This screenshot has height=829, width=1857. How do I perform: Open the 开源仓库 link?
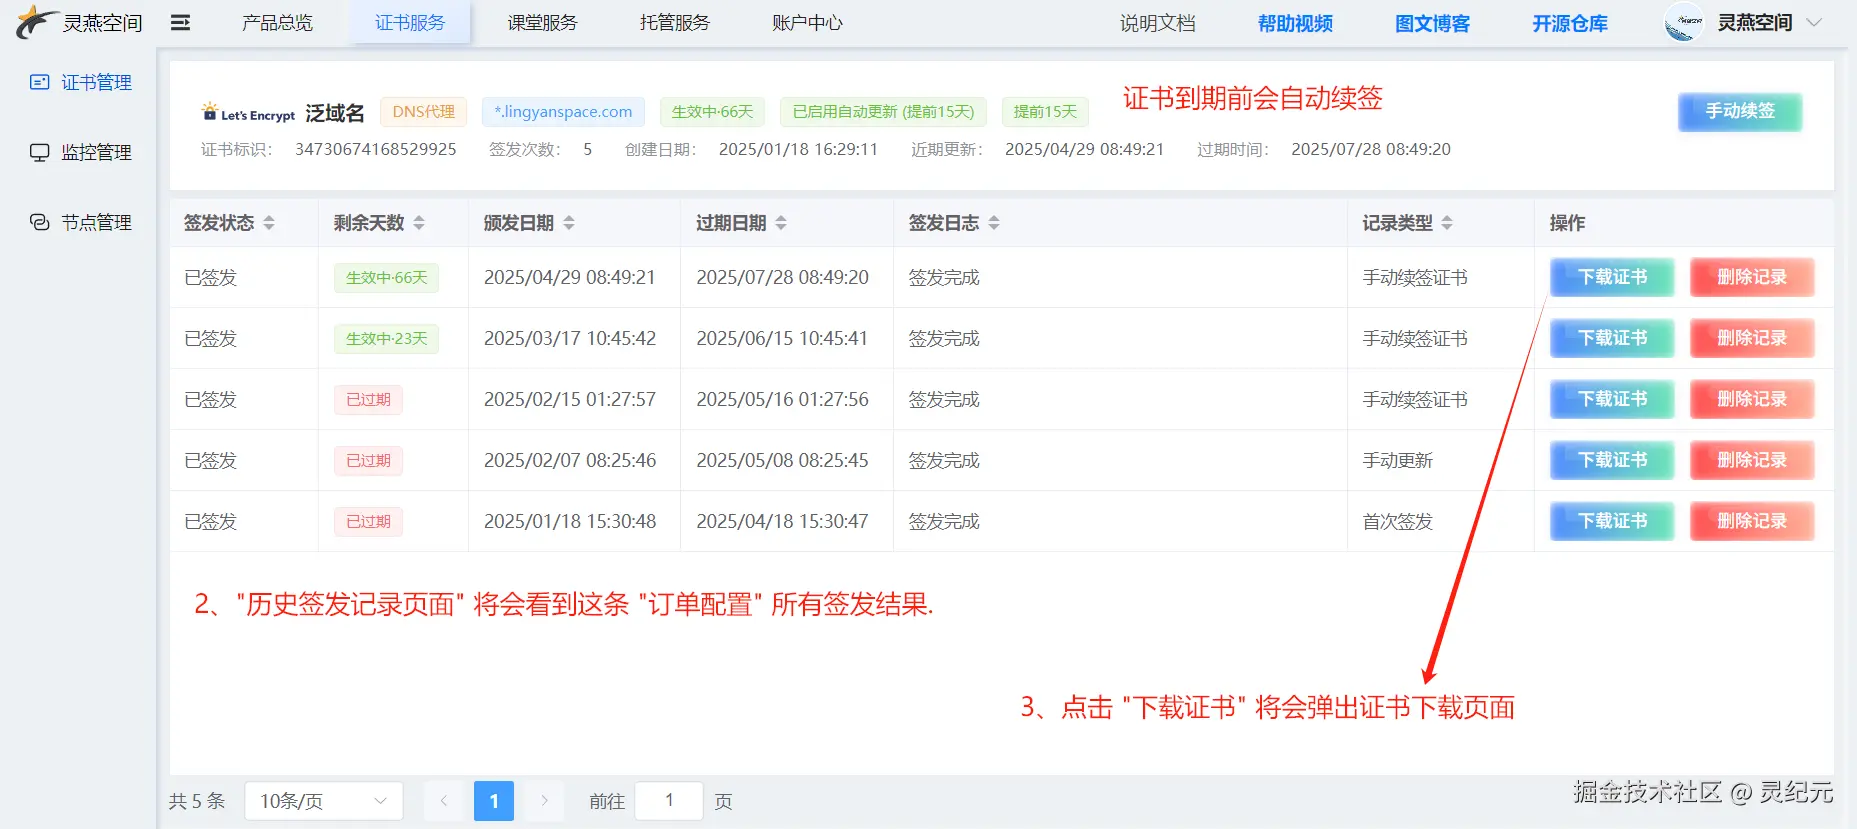click(1570, 23)
